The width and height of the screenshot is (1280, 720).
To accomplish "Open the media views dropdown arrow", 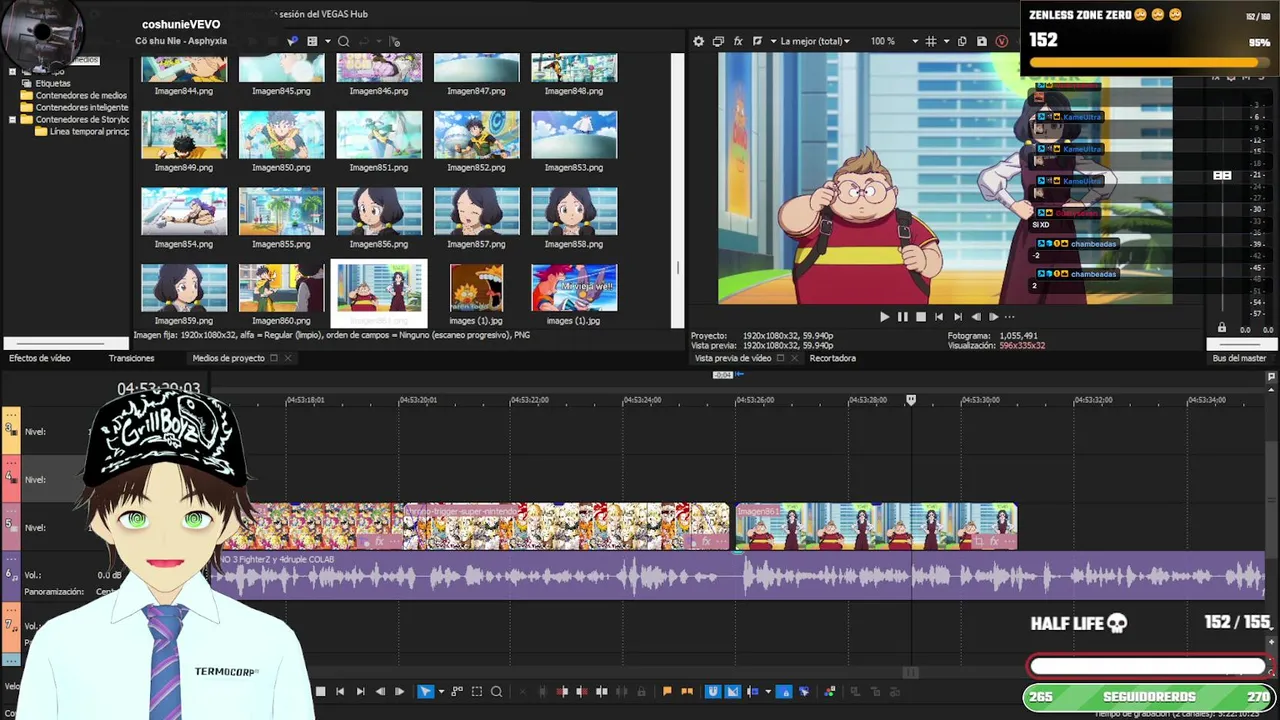I will 327,41.
